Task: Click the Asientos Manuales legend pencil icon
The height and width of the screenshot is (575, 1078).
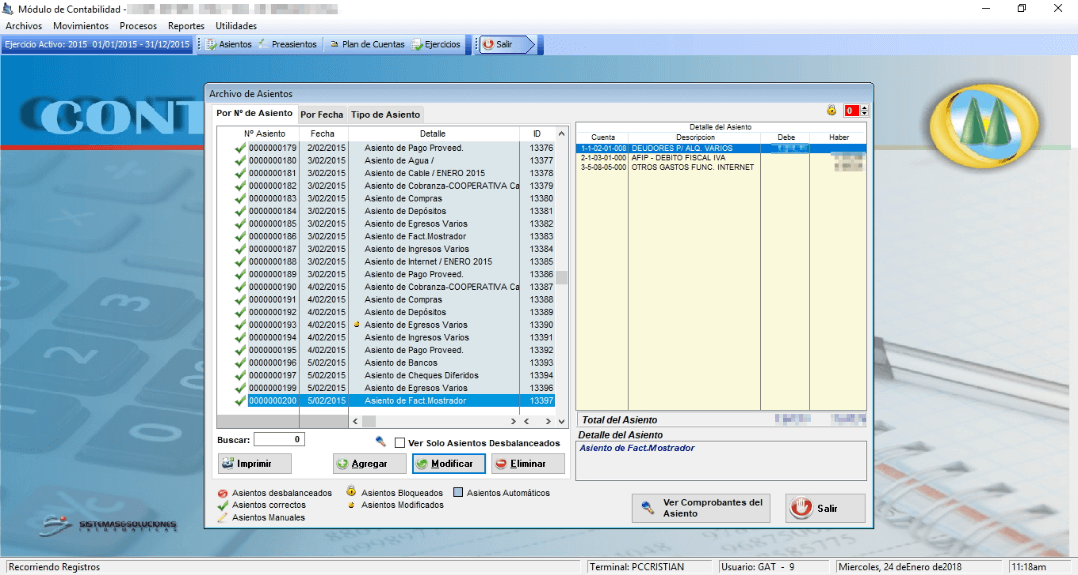Action: tap(223, 517)
